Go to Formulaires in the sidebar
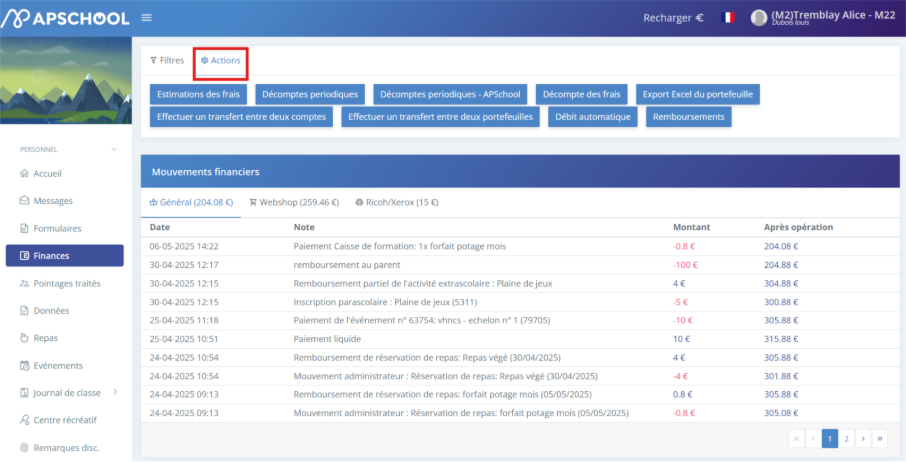 point(57,228)
